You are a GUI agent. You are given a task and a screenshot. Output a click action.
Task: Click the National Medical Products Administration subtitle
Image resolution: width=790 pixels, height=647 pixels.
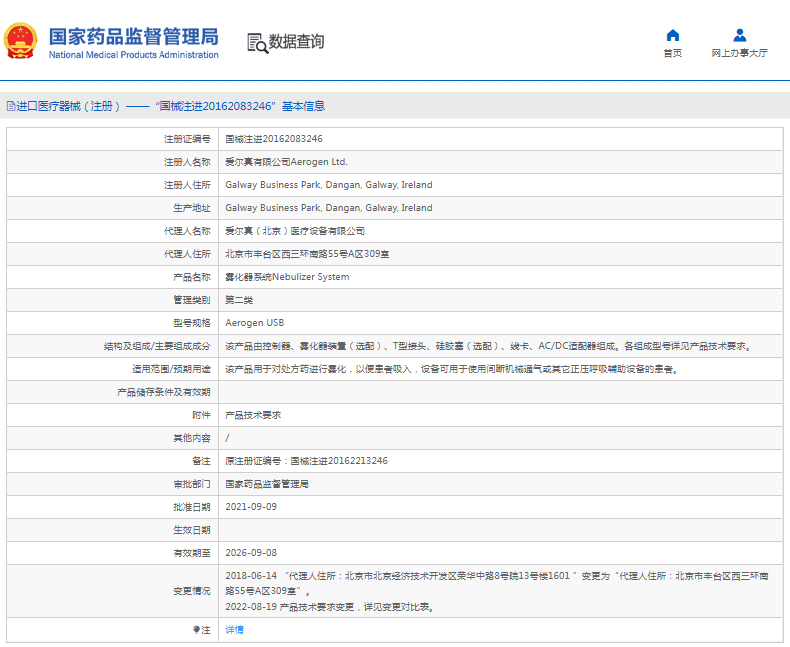pos(133,55)
